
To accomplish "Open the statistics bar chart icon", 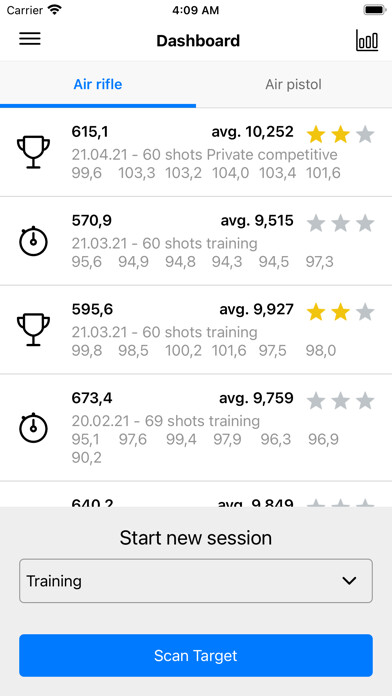I will (367, 41).
